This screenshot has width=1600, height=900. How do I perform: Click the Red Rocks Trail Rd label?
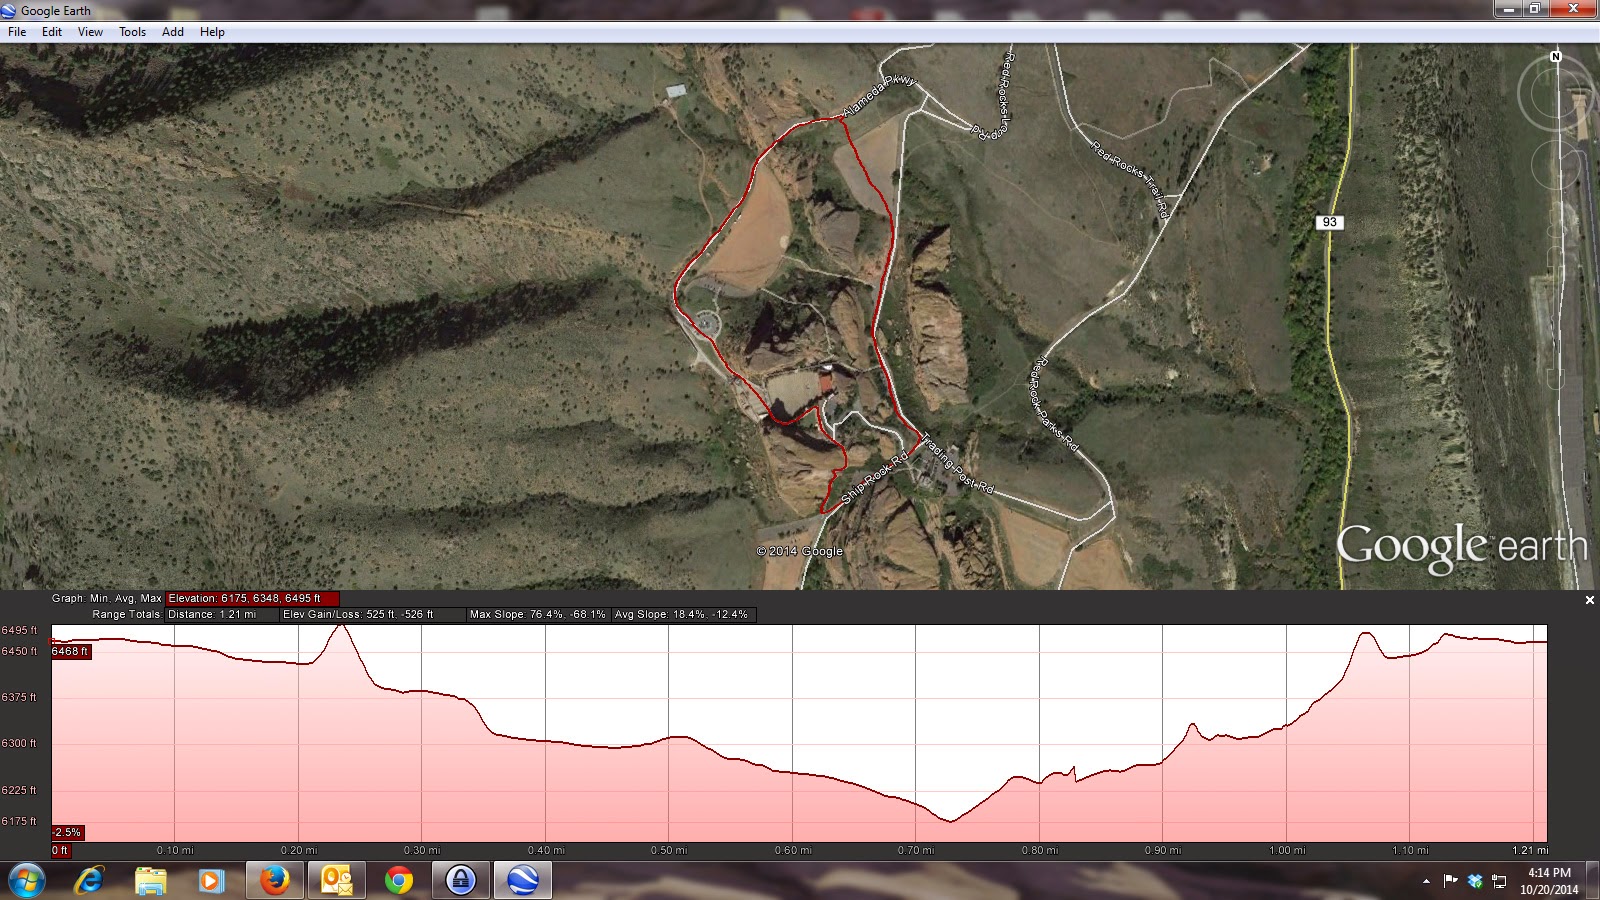click(x=1129, y=178)
